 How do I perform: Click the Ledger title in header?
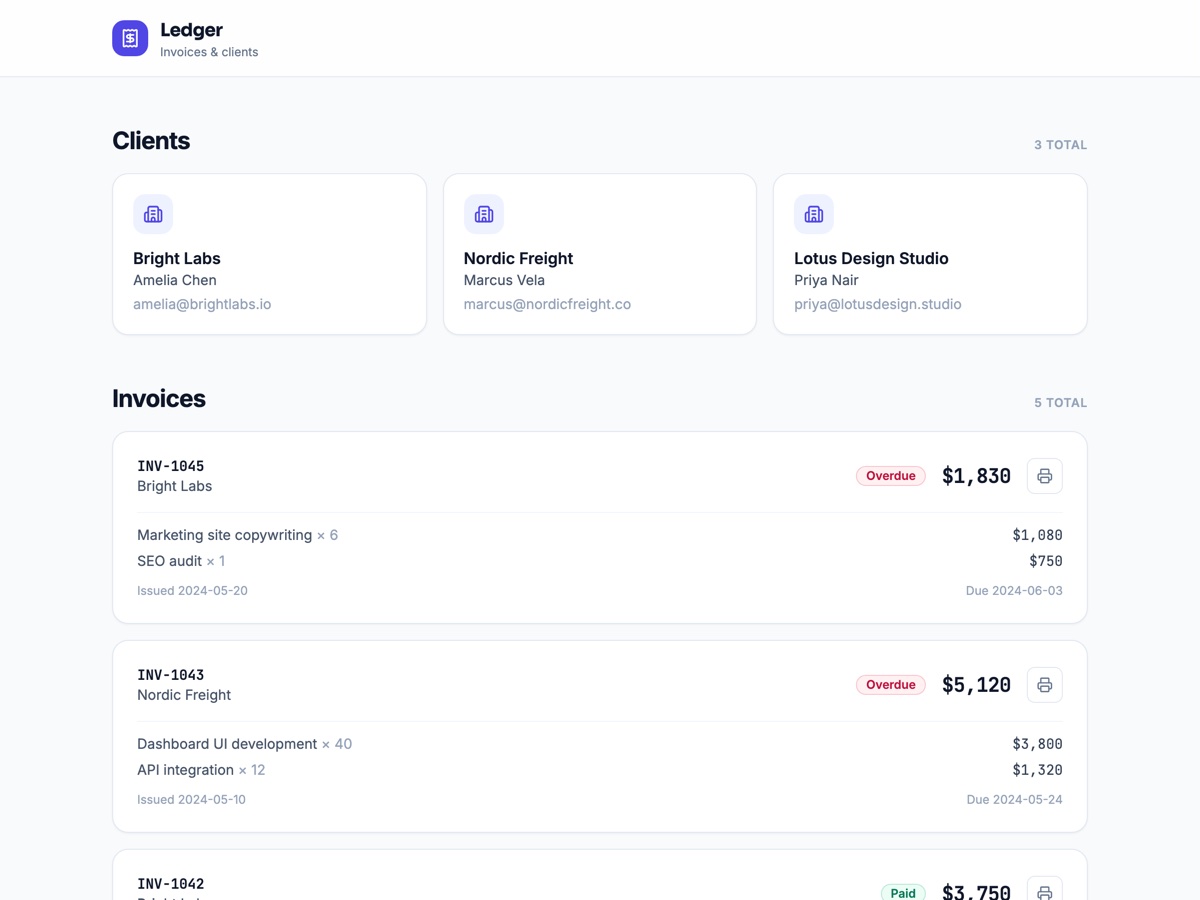tap(191, 30)
